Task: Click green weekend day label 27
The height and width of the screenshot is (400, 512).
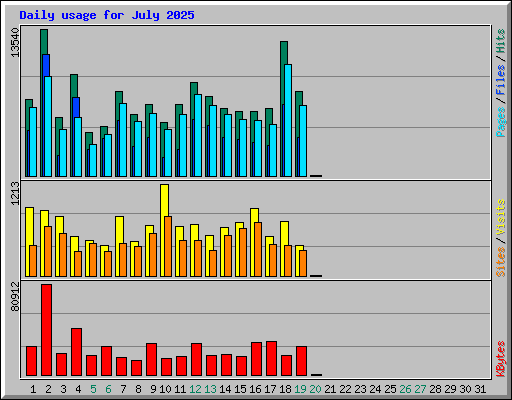Action: tap(420, 389)
